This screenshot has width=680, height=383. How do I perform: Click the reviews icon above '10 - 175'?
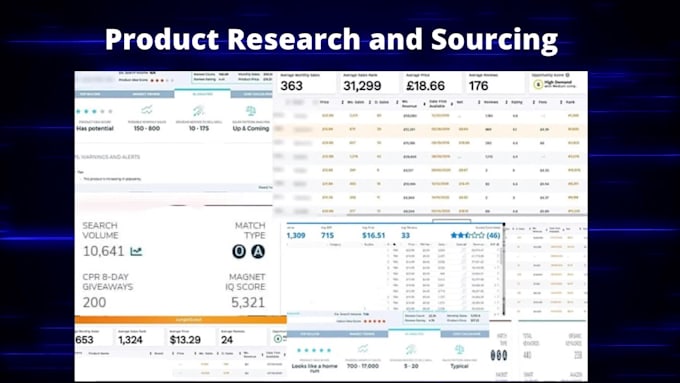(199, 110)
